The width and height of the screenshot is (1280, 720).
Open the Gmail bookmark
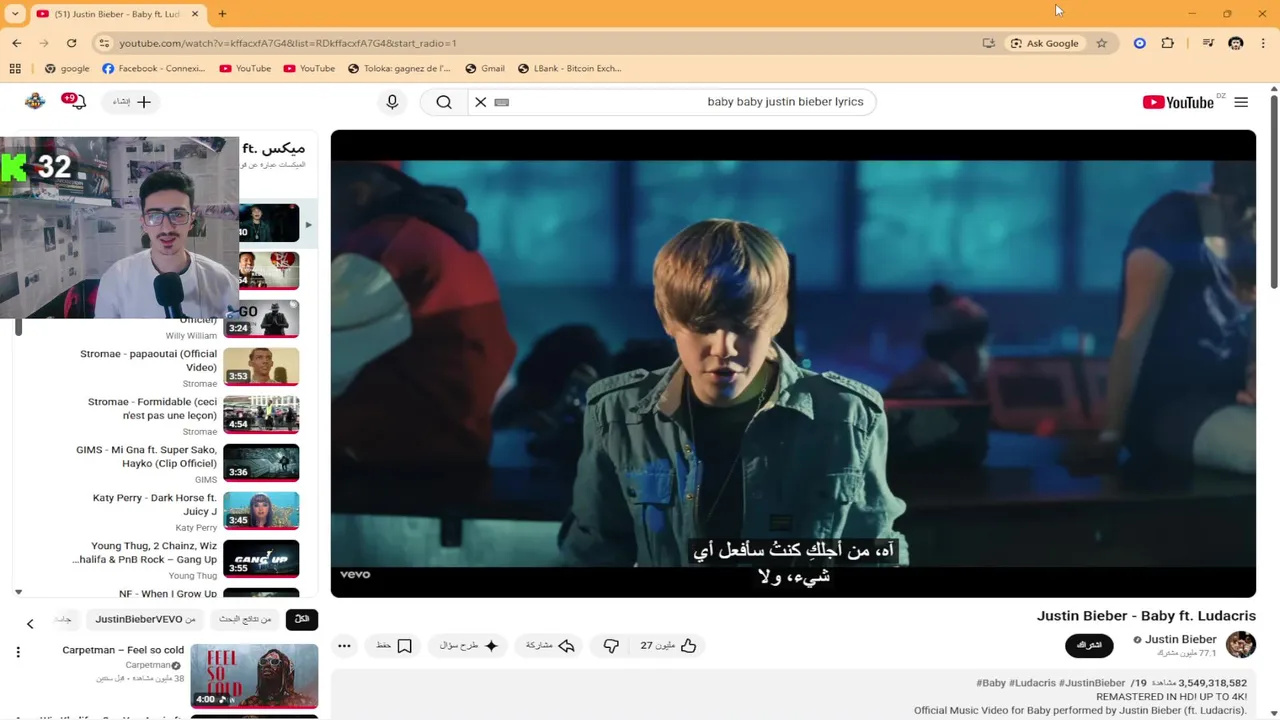(x=485, y=69)
